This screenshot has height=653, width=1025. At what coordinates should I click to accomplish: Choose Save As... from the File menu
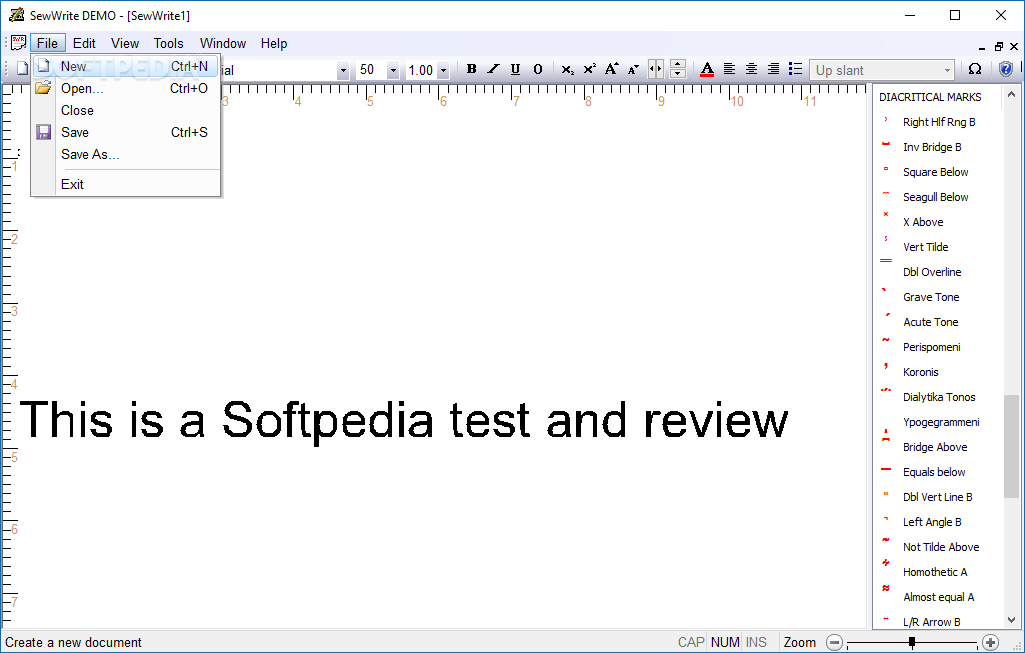point(126,154)
